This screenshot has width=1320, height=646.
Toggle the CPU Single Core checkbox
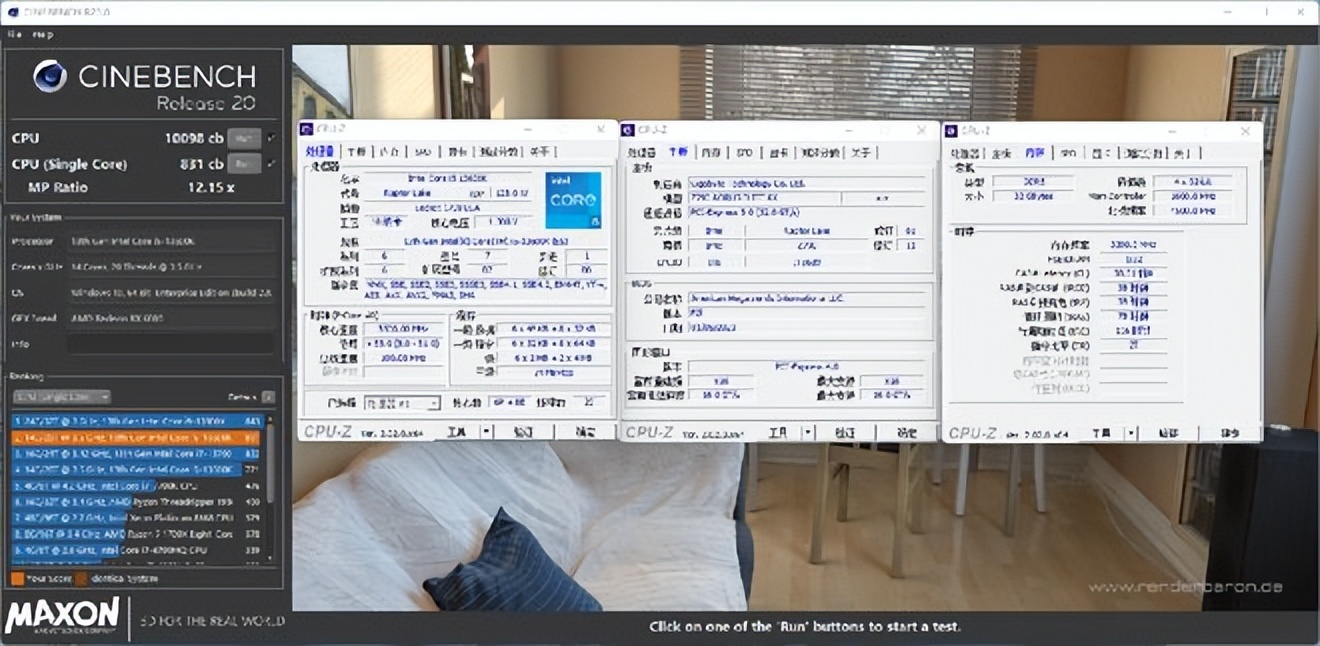[x=271, y=163]
